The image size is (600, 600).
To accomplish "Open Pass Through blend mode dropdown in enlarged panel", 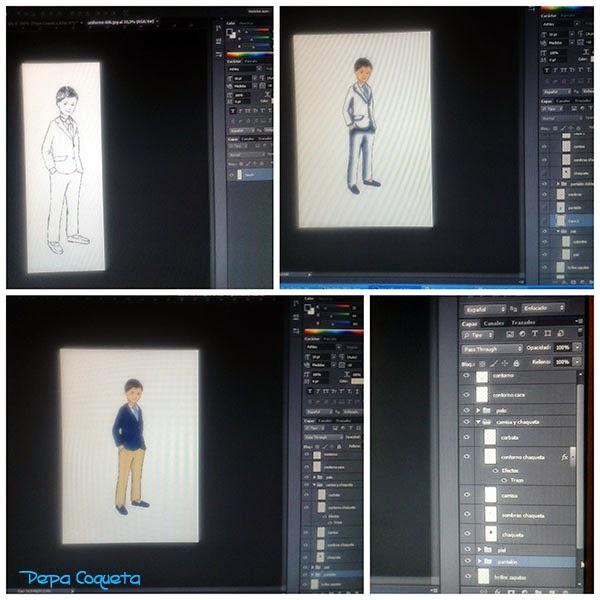I will click(x=490, y=348).
